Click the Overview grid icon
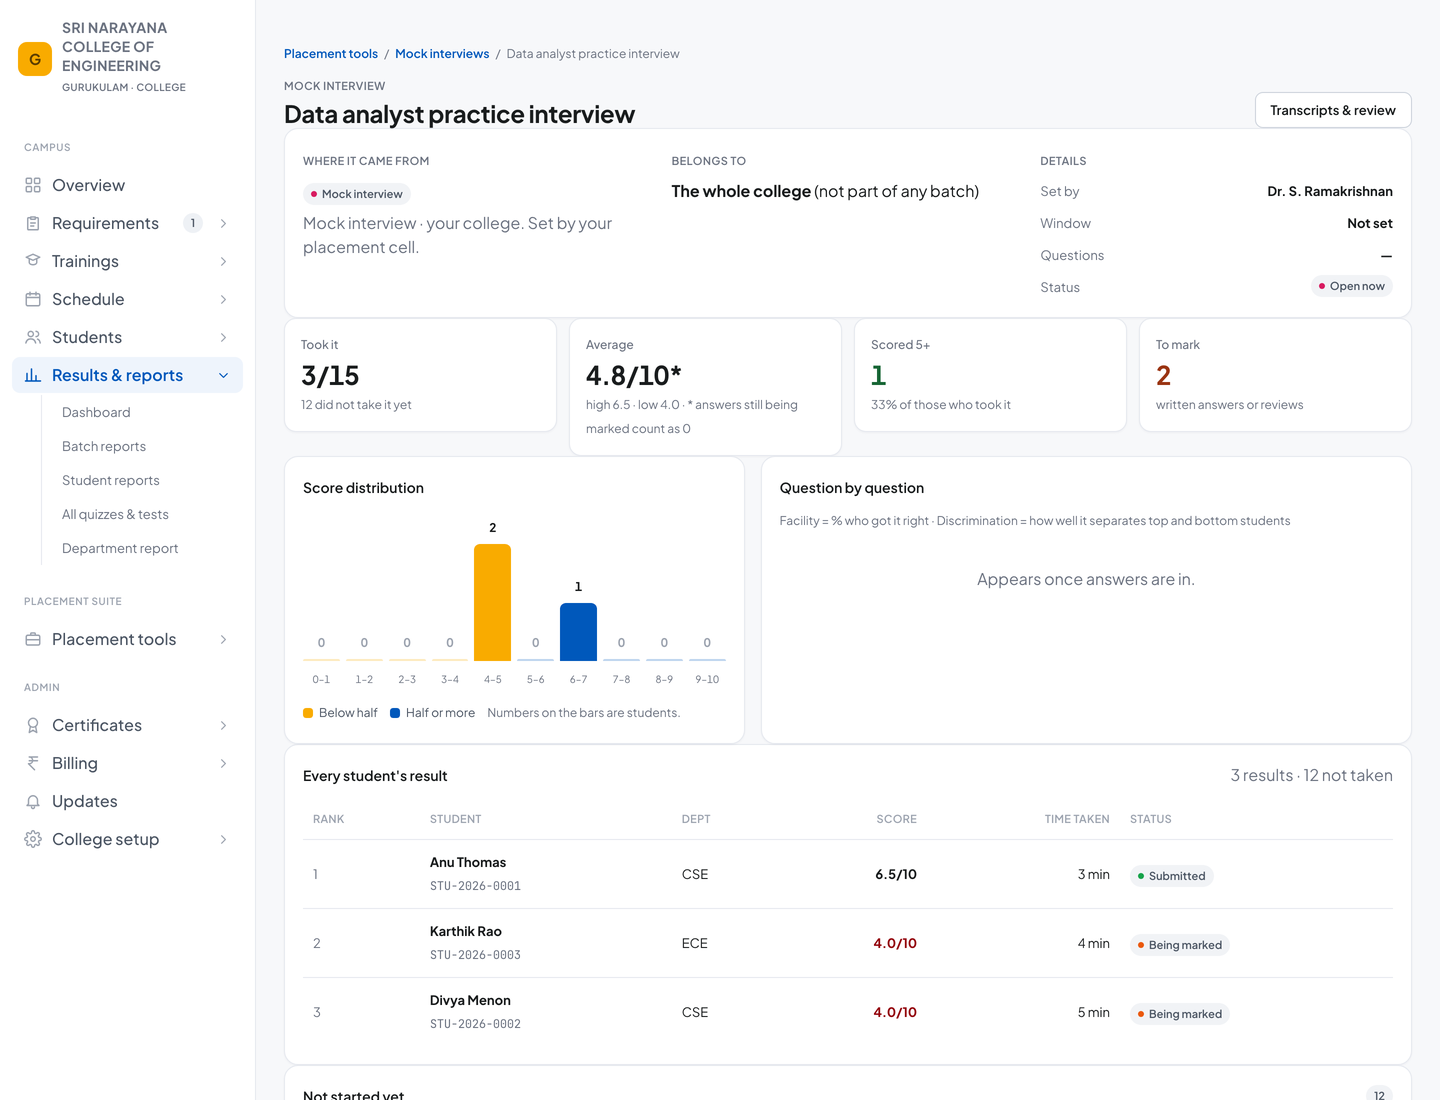Image resolution: width=1440 pixels, height=1100 pixels. 33,185
